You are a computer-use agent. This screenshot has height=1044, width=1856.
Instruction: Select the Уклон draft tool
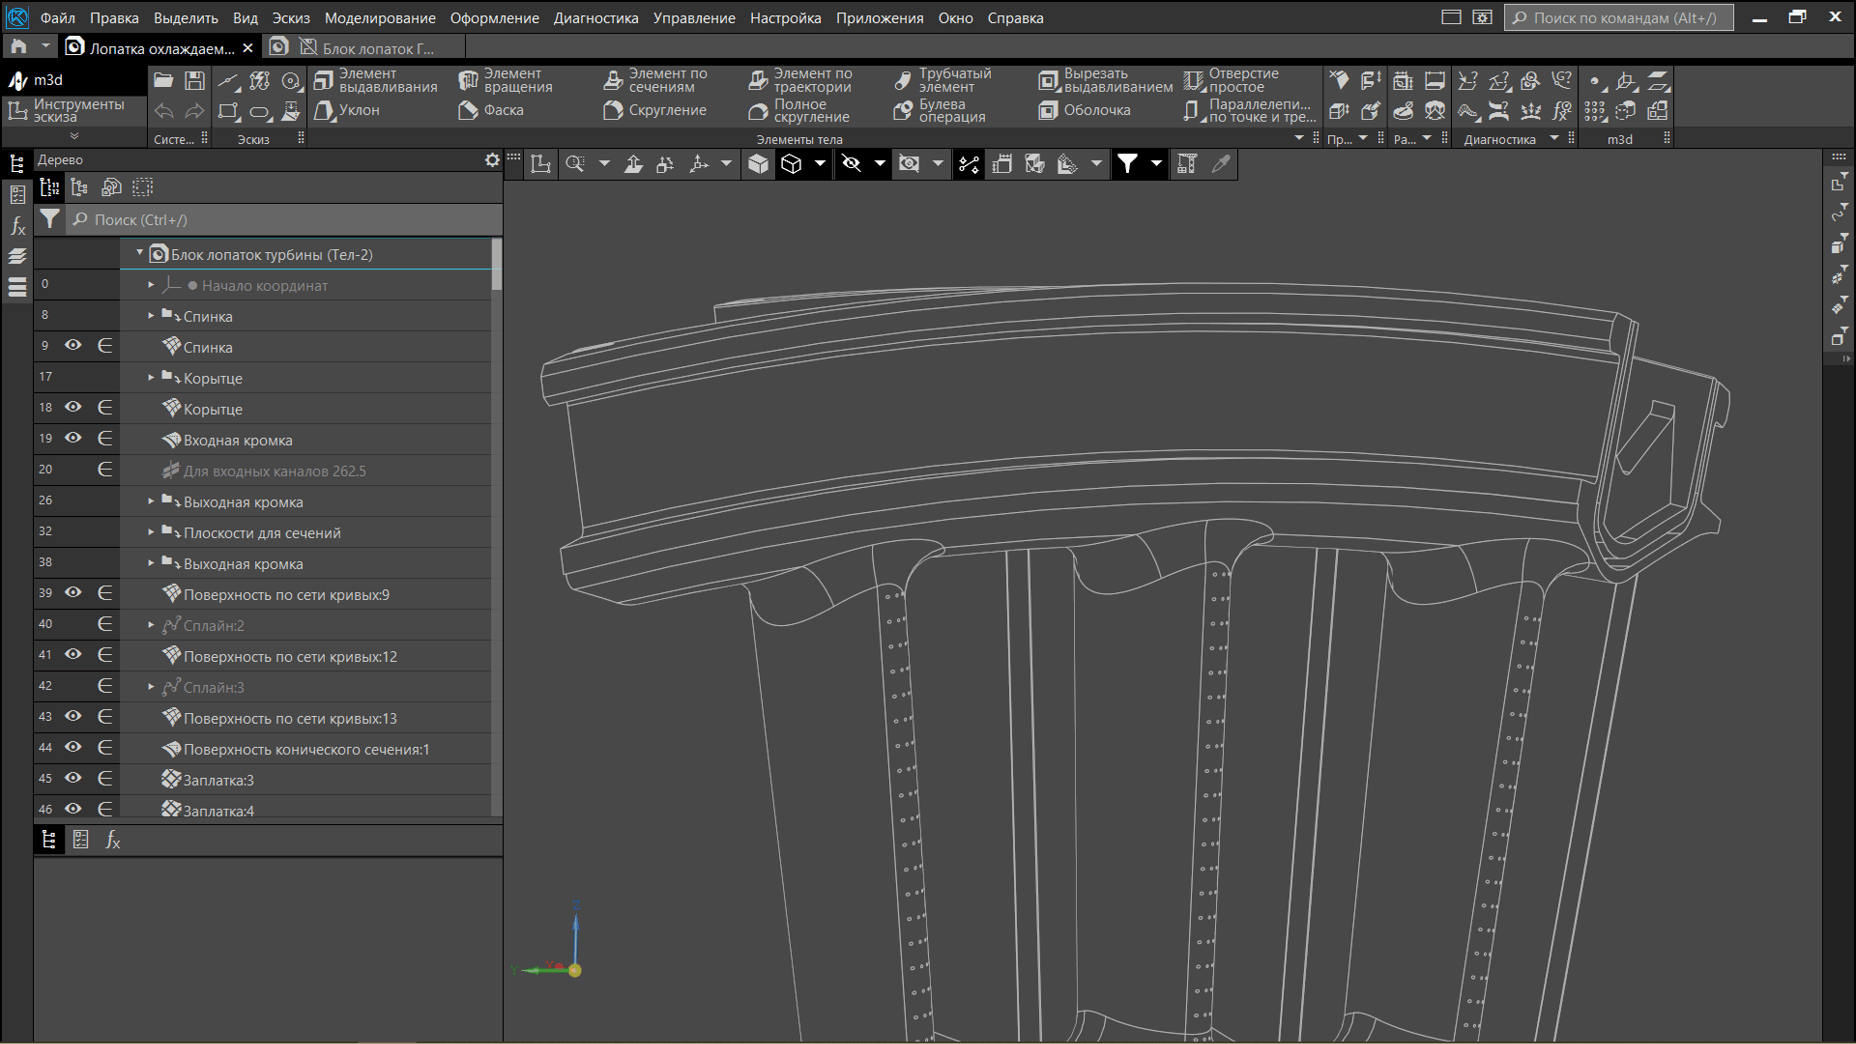[346, 110]
